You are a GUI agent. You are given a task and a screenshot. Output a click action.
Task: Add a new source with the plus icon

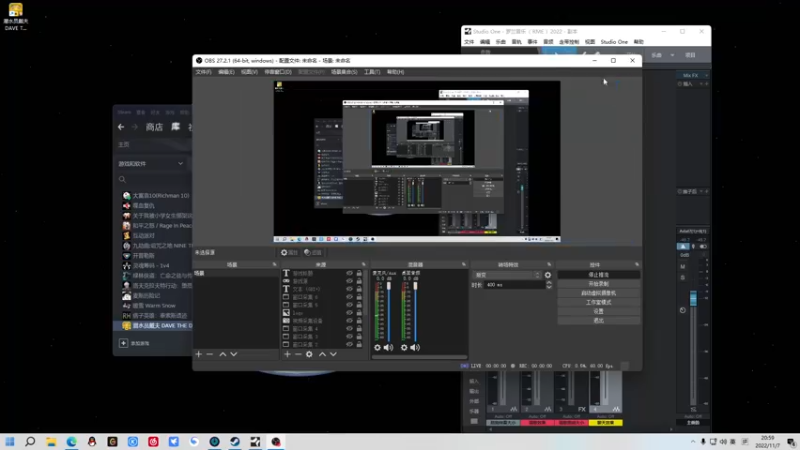point(287,354)
